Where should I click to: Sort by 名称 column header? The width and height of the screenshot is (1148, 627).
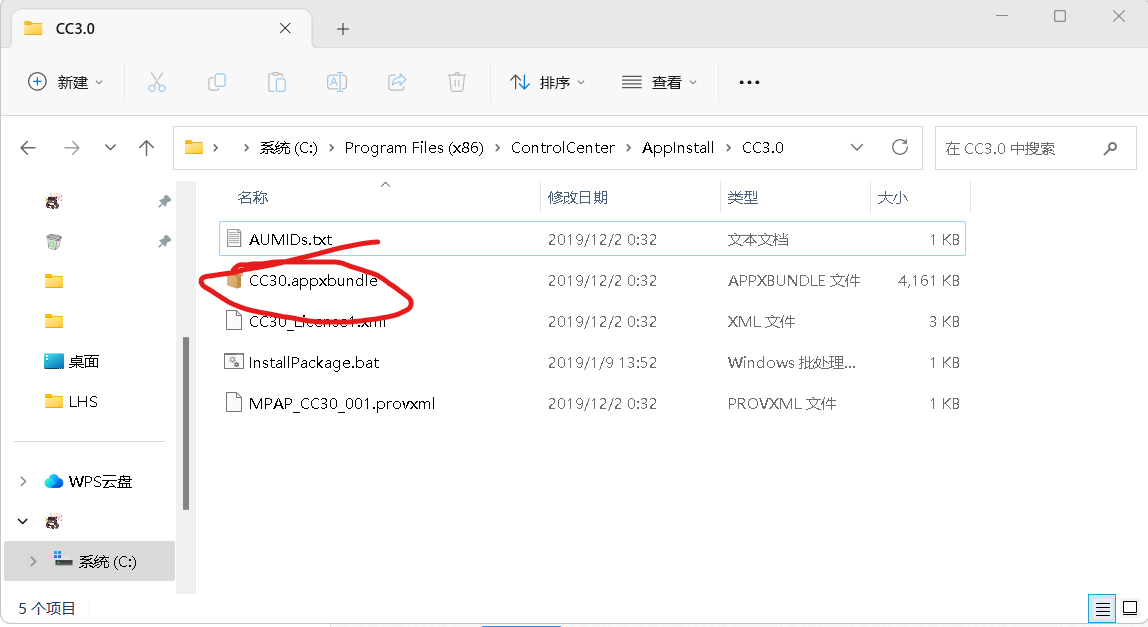pos(253,197)
